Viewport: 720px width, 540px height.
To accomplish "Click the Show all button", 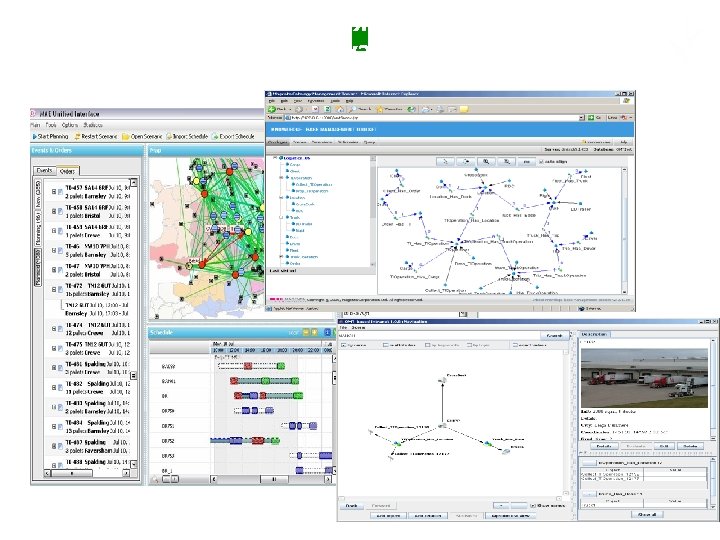I will pyautogui.click(x=647, y=515).
